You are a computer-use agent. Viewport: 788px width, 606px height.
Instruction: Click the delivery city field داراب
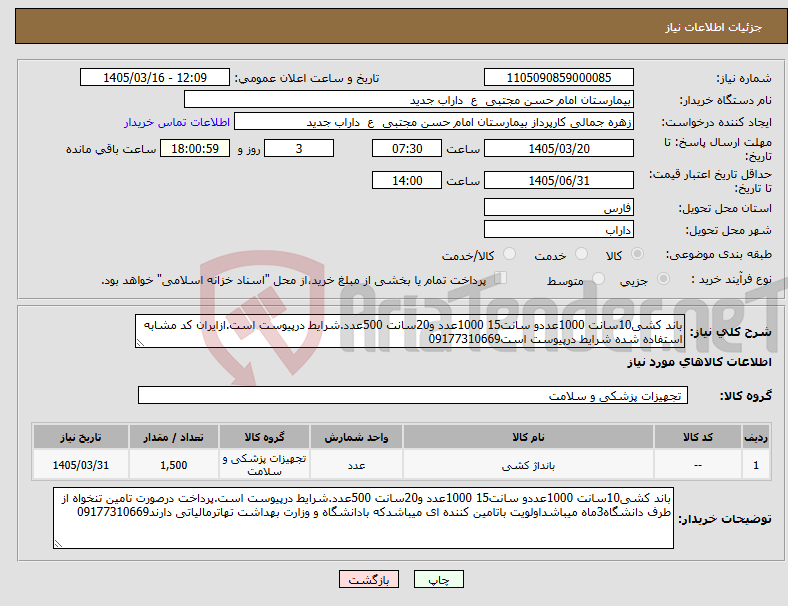click(558, 229)
